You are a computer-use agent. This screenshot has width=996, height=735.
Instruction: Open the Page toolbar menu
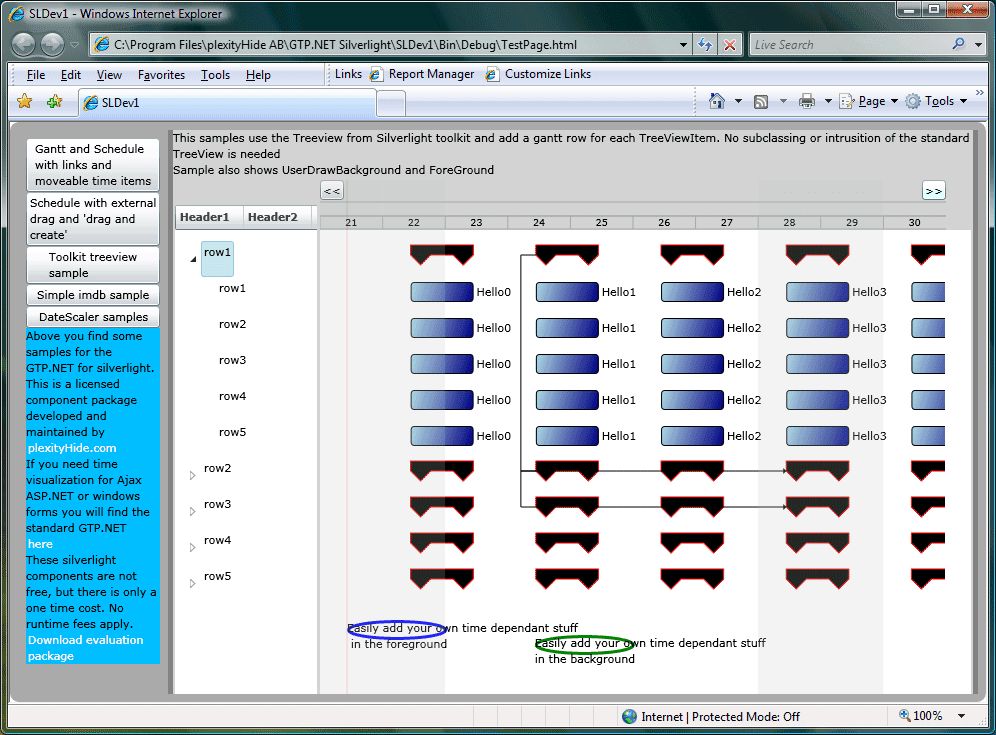[x=868, y=101]
